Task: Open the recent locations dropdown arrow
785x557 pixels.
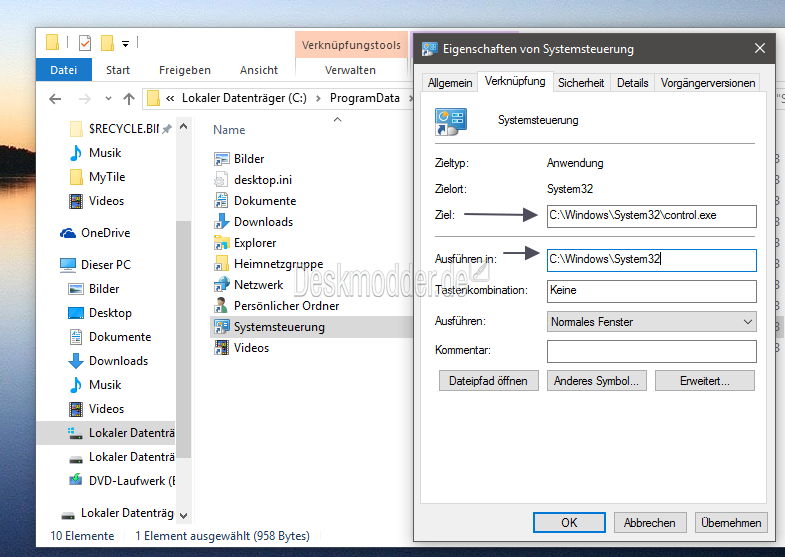Action: tap(109, 99)
